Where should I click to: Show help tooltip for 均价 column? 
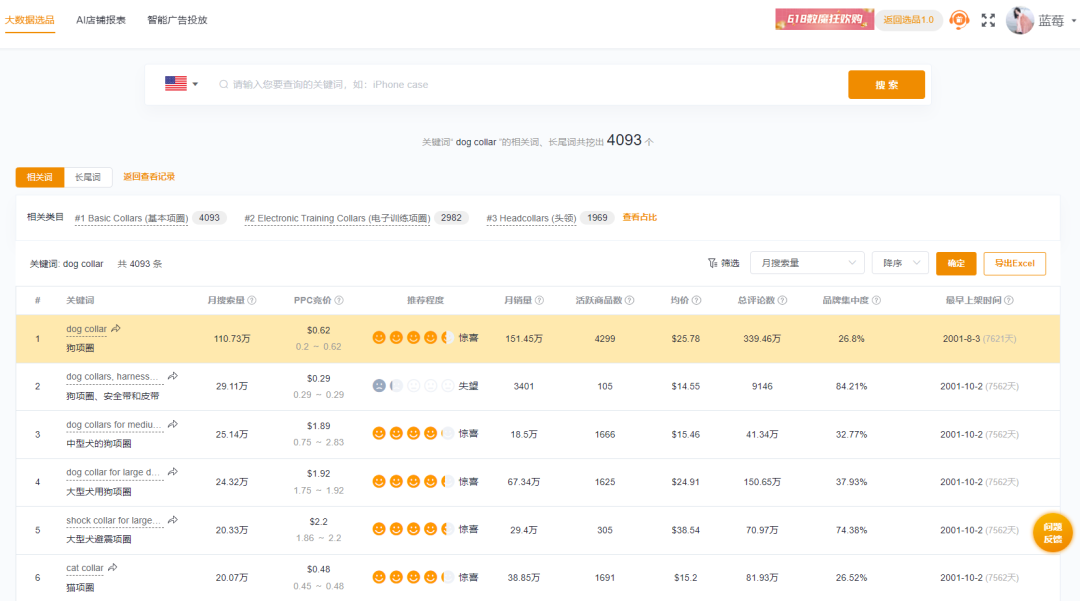[x=696, y=300]
